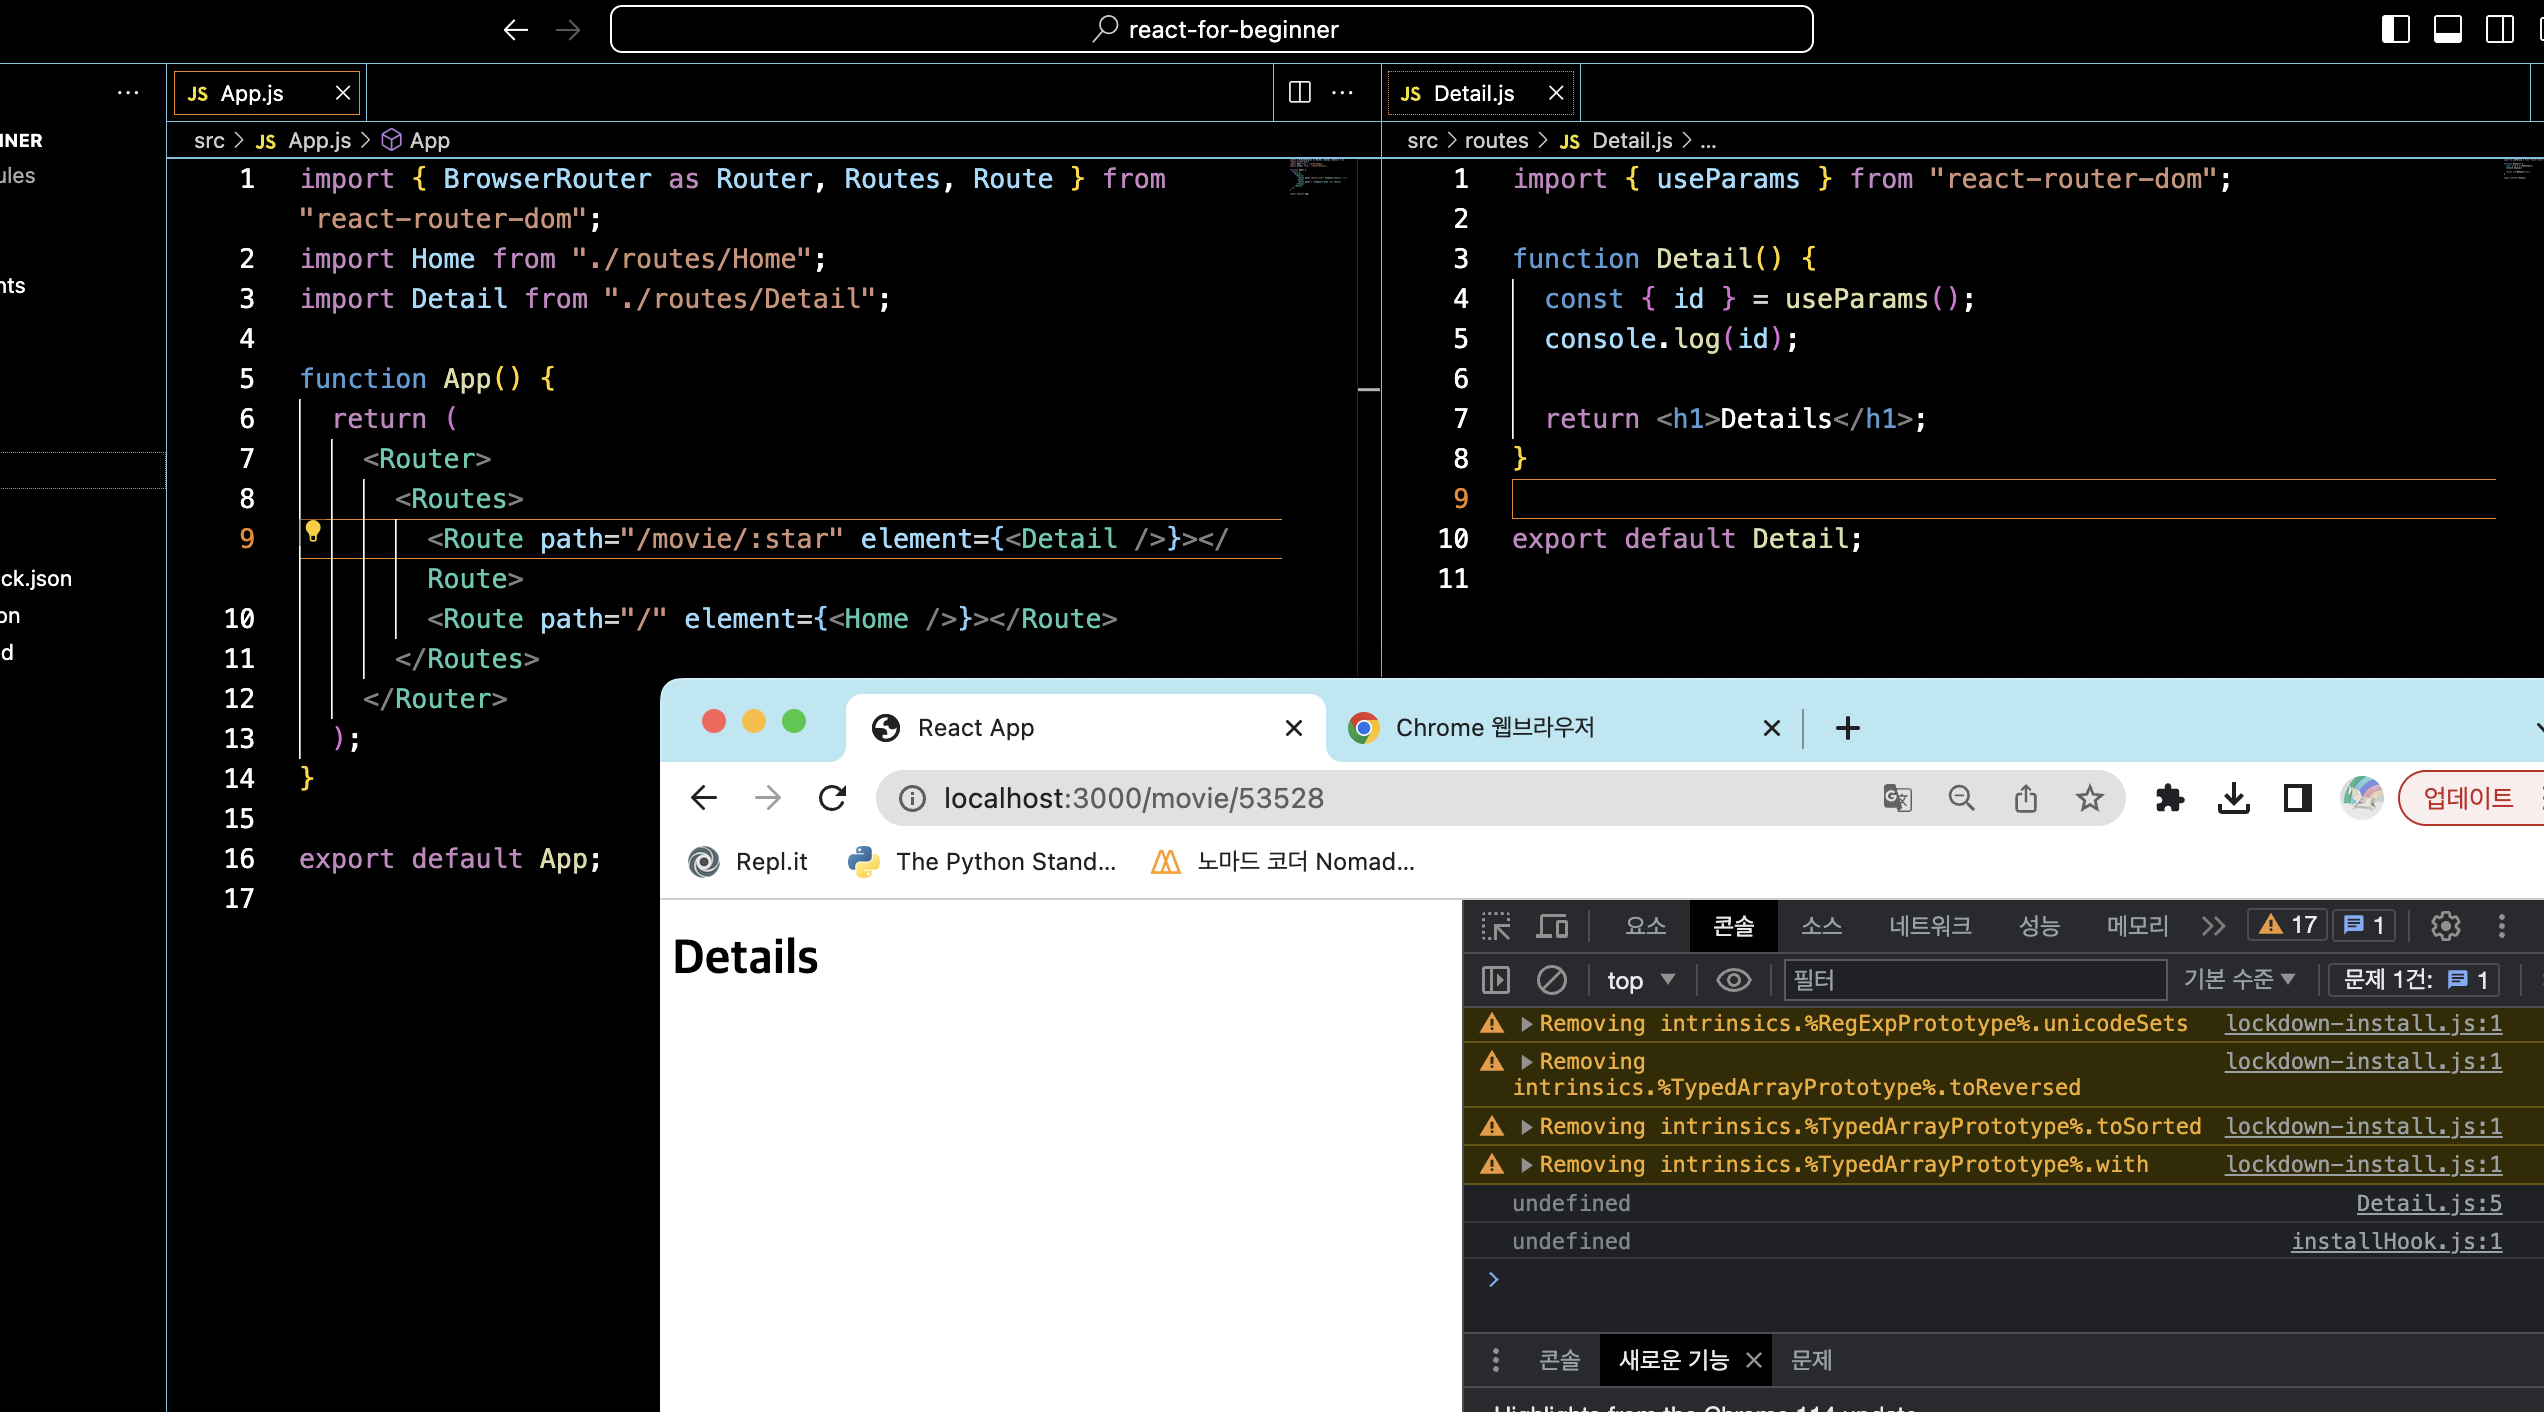Select the Detail.js editor tab
2544x1412 pixels.
coord(1473,93)
